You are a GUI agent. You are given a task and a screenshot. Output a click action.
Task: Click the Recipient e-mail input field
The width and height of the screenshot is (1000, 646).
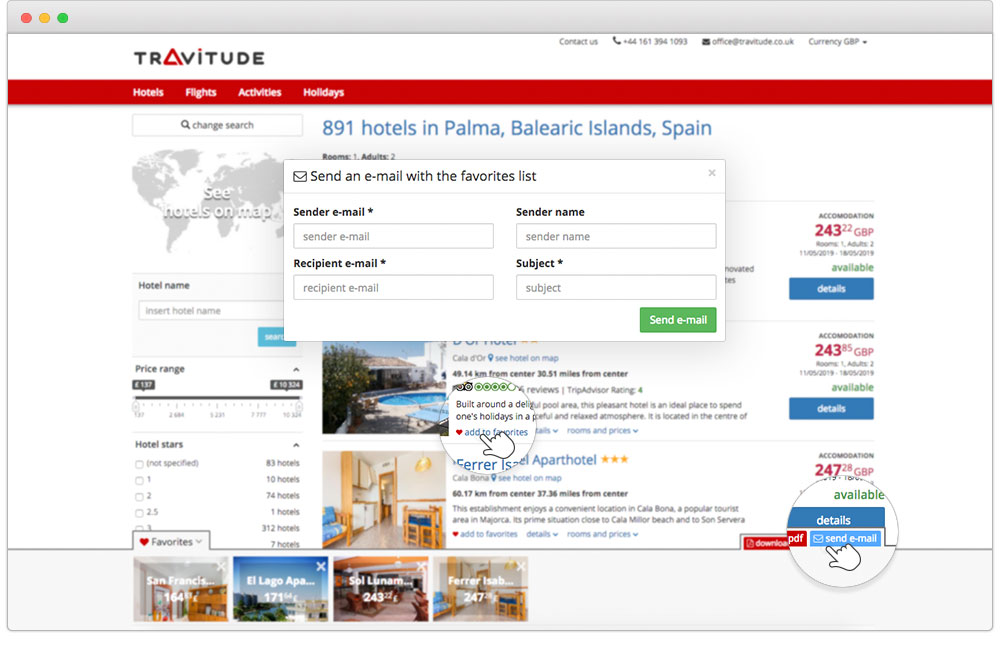pos(393,288)
